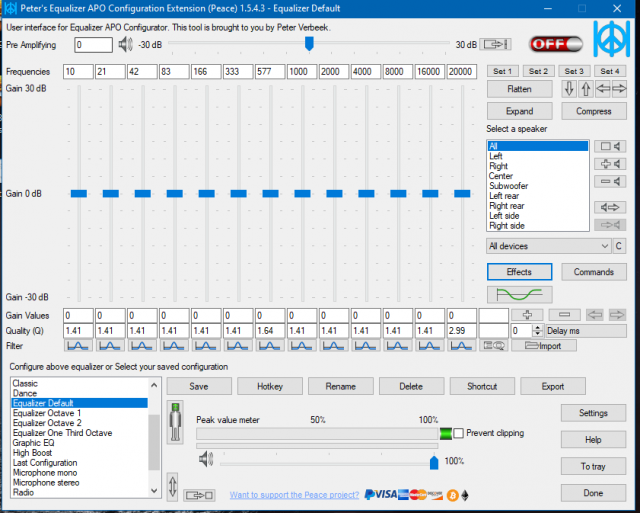
Task: Click the shift gains down arrow icon
Action: pos(568,89)
